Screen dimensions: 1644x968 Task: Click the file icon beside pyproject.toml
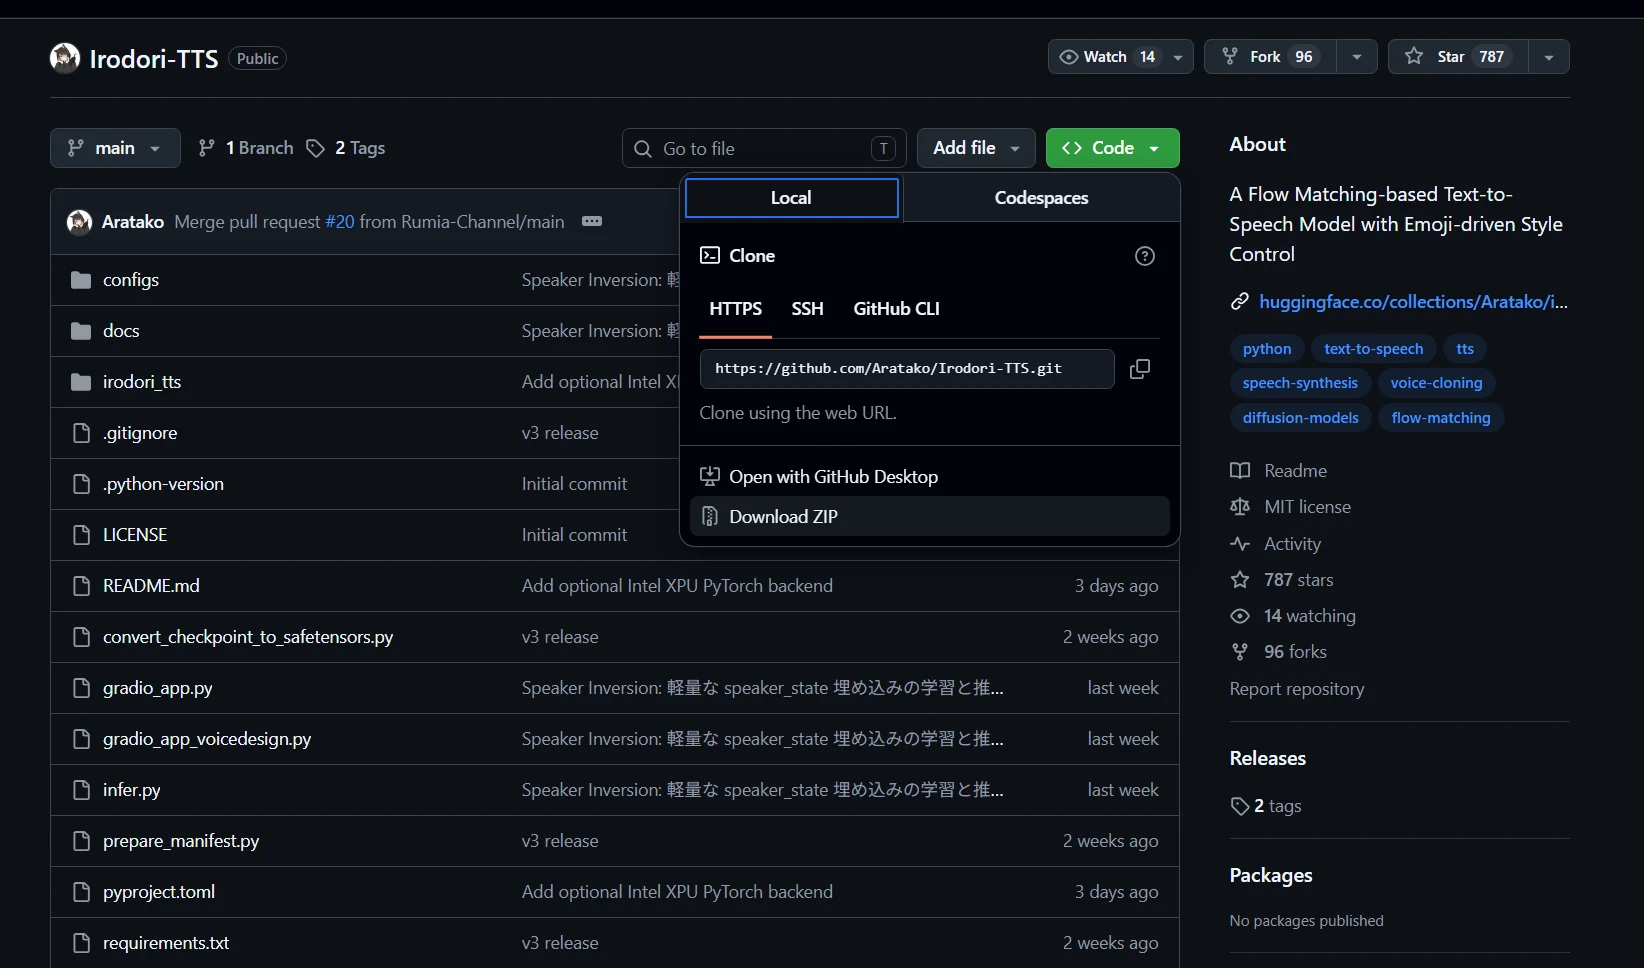(x=82, y=892)
